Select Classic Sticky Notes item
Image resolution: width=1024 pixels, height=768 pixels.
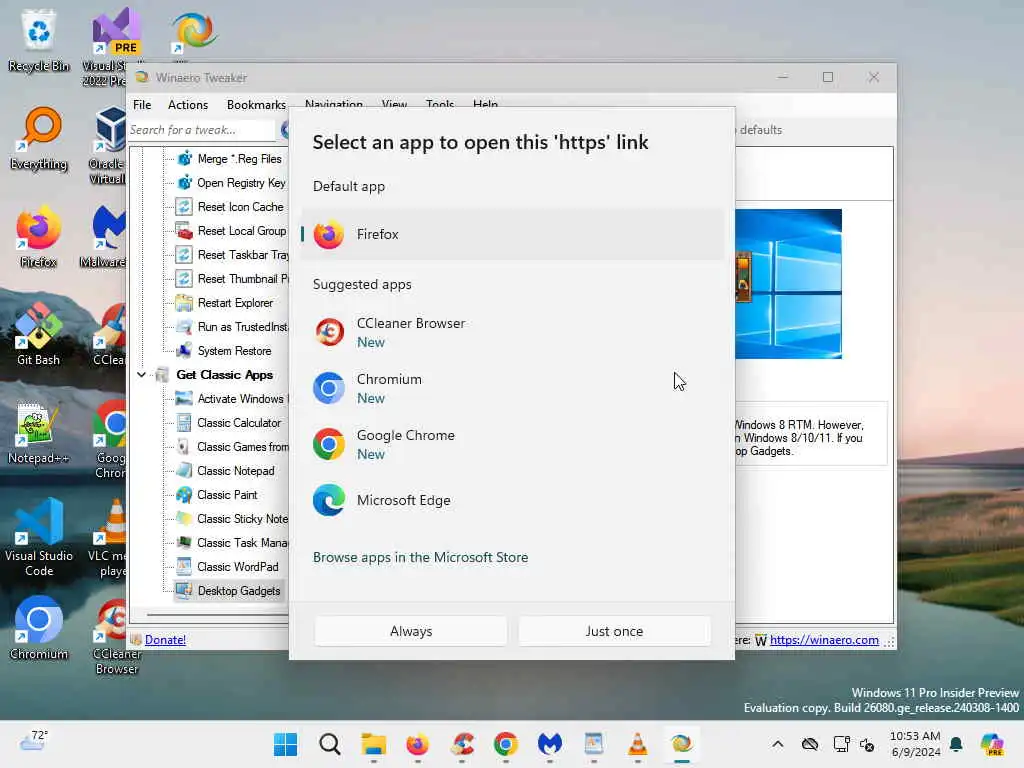click(x=232, y=519)
